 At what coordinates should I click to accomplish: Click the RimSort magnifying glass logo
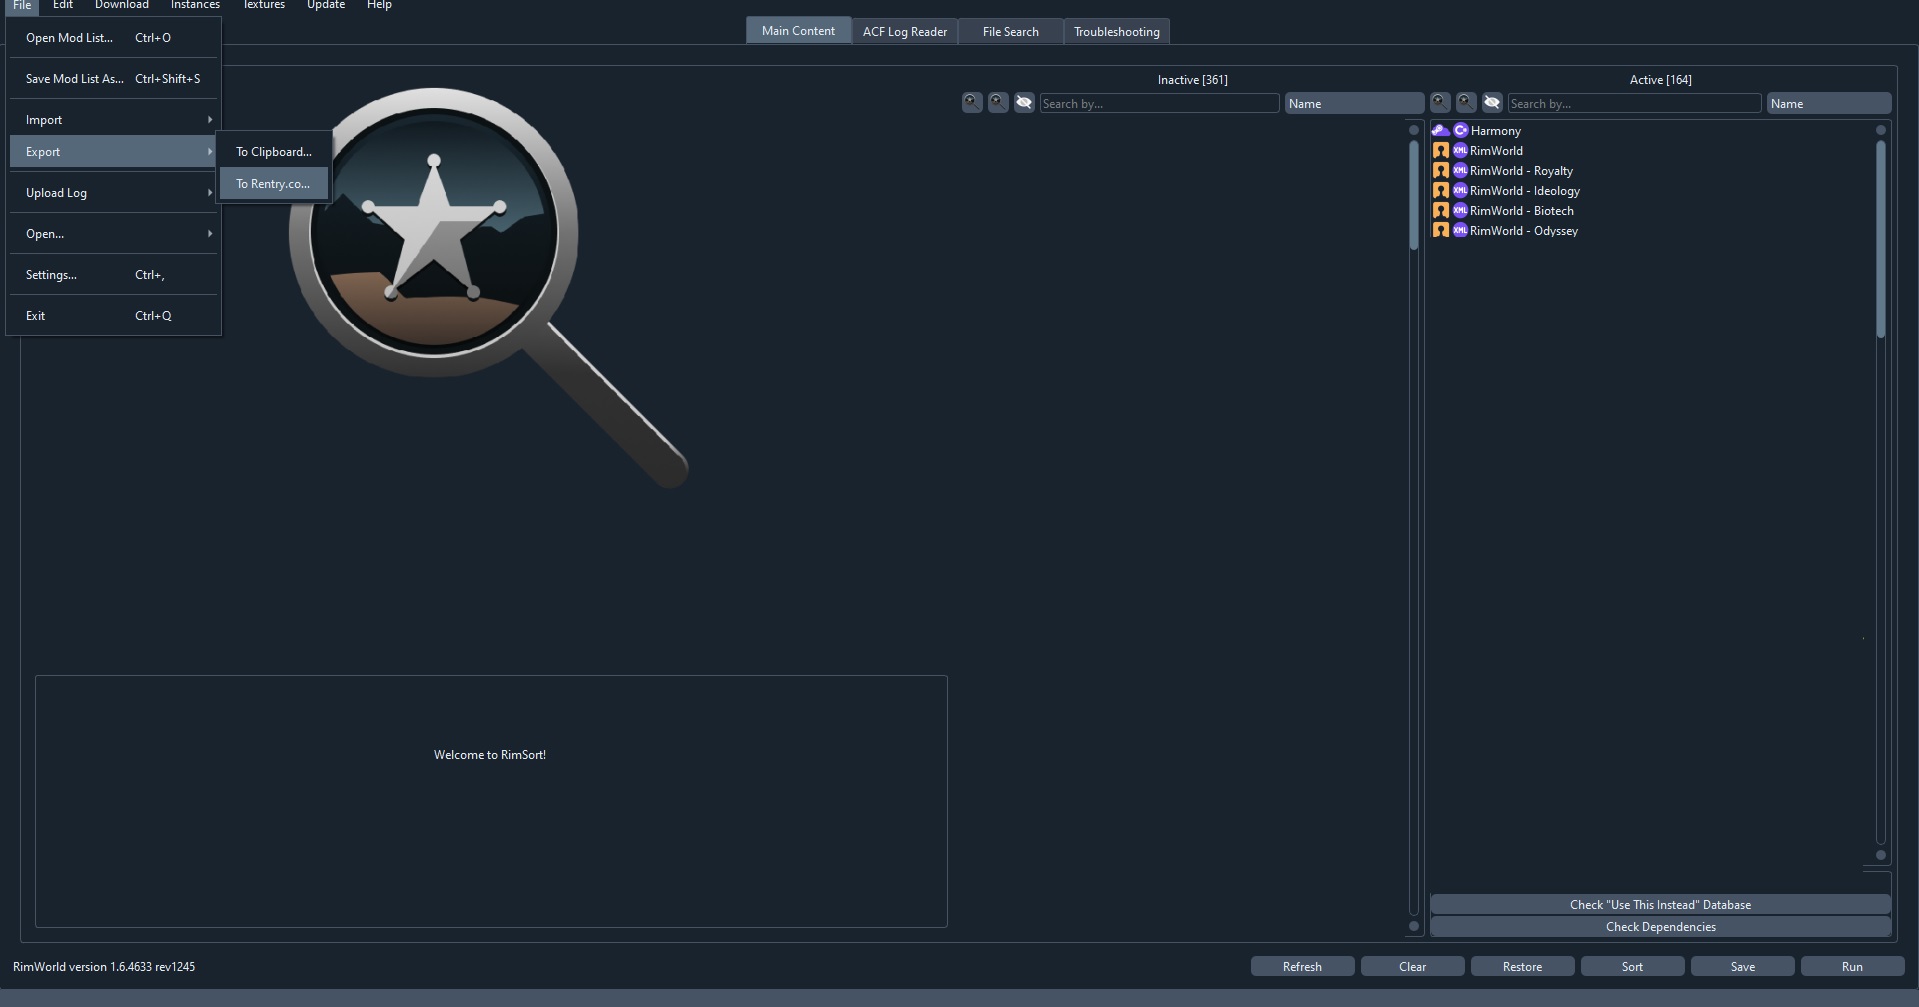click(x=487, y=286)
